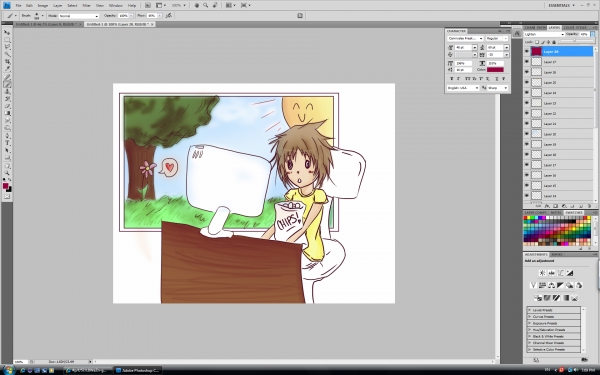This screenshot has width=600, height=375.
Task: Toggle Faux Bold in Character panel
Action: pos(452,78)
